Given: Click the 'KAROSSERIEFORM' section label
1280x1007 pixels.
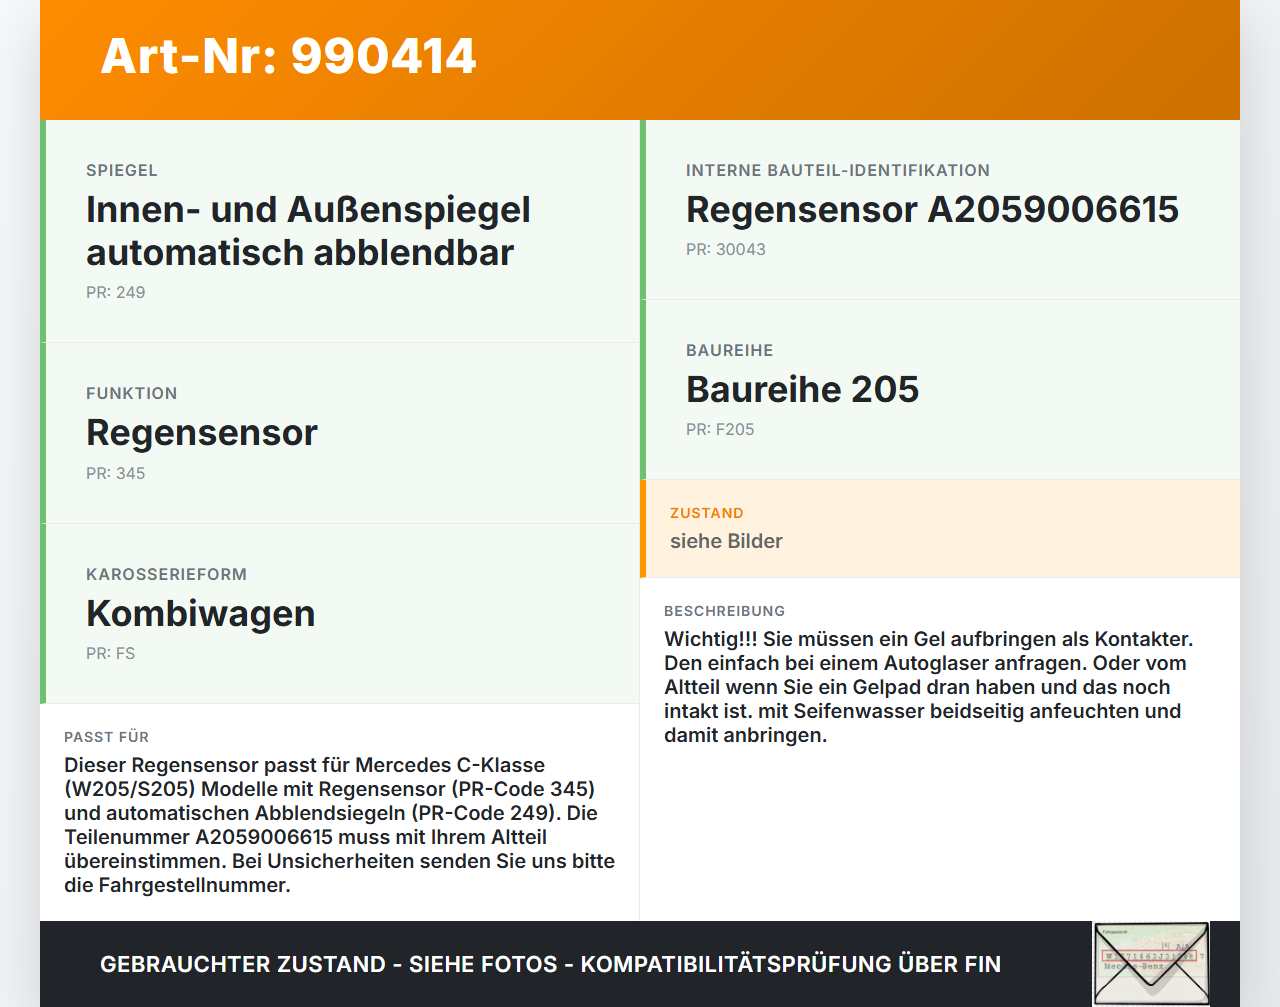Looking at the screenshot, I should point(166,575).
